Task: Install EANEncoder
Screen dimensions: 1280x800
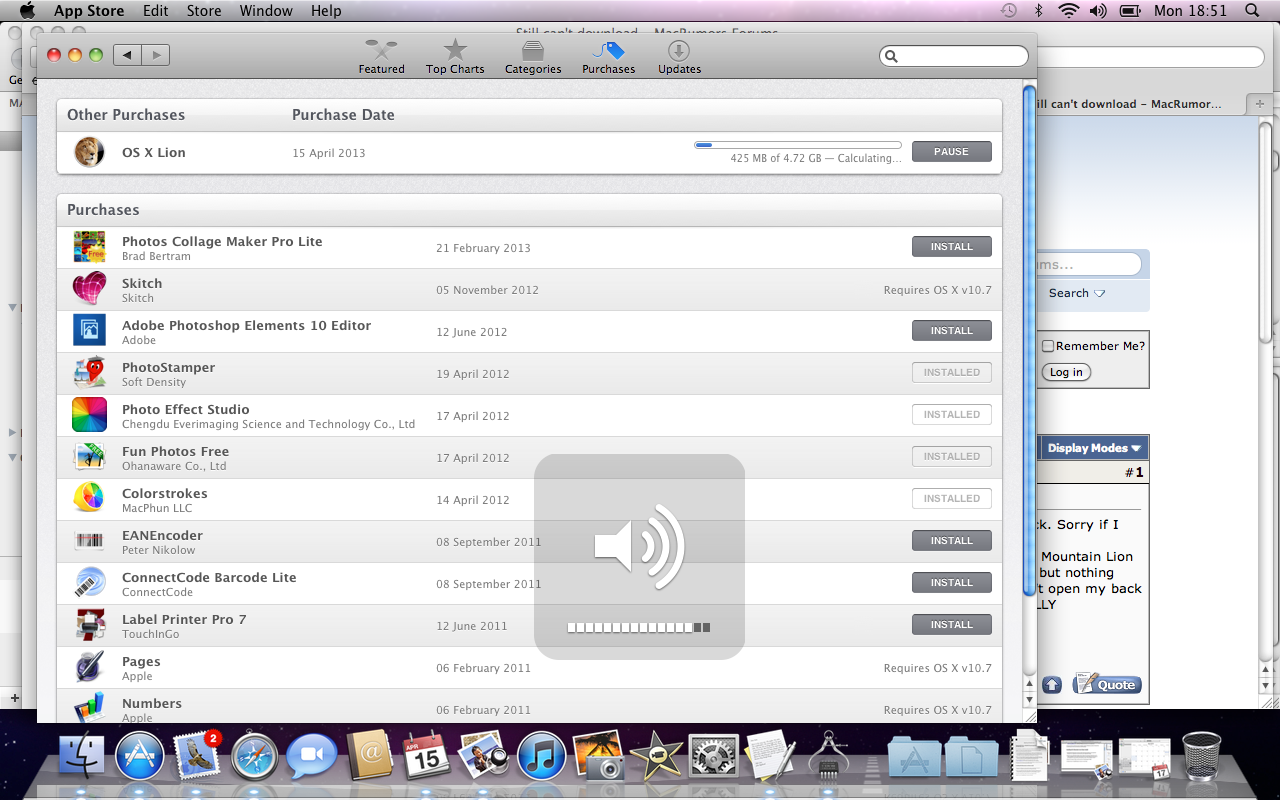Action: pos(951,540)
